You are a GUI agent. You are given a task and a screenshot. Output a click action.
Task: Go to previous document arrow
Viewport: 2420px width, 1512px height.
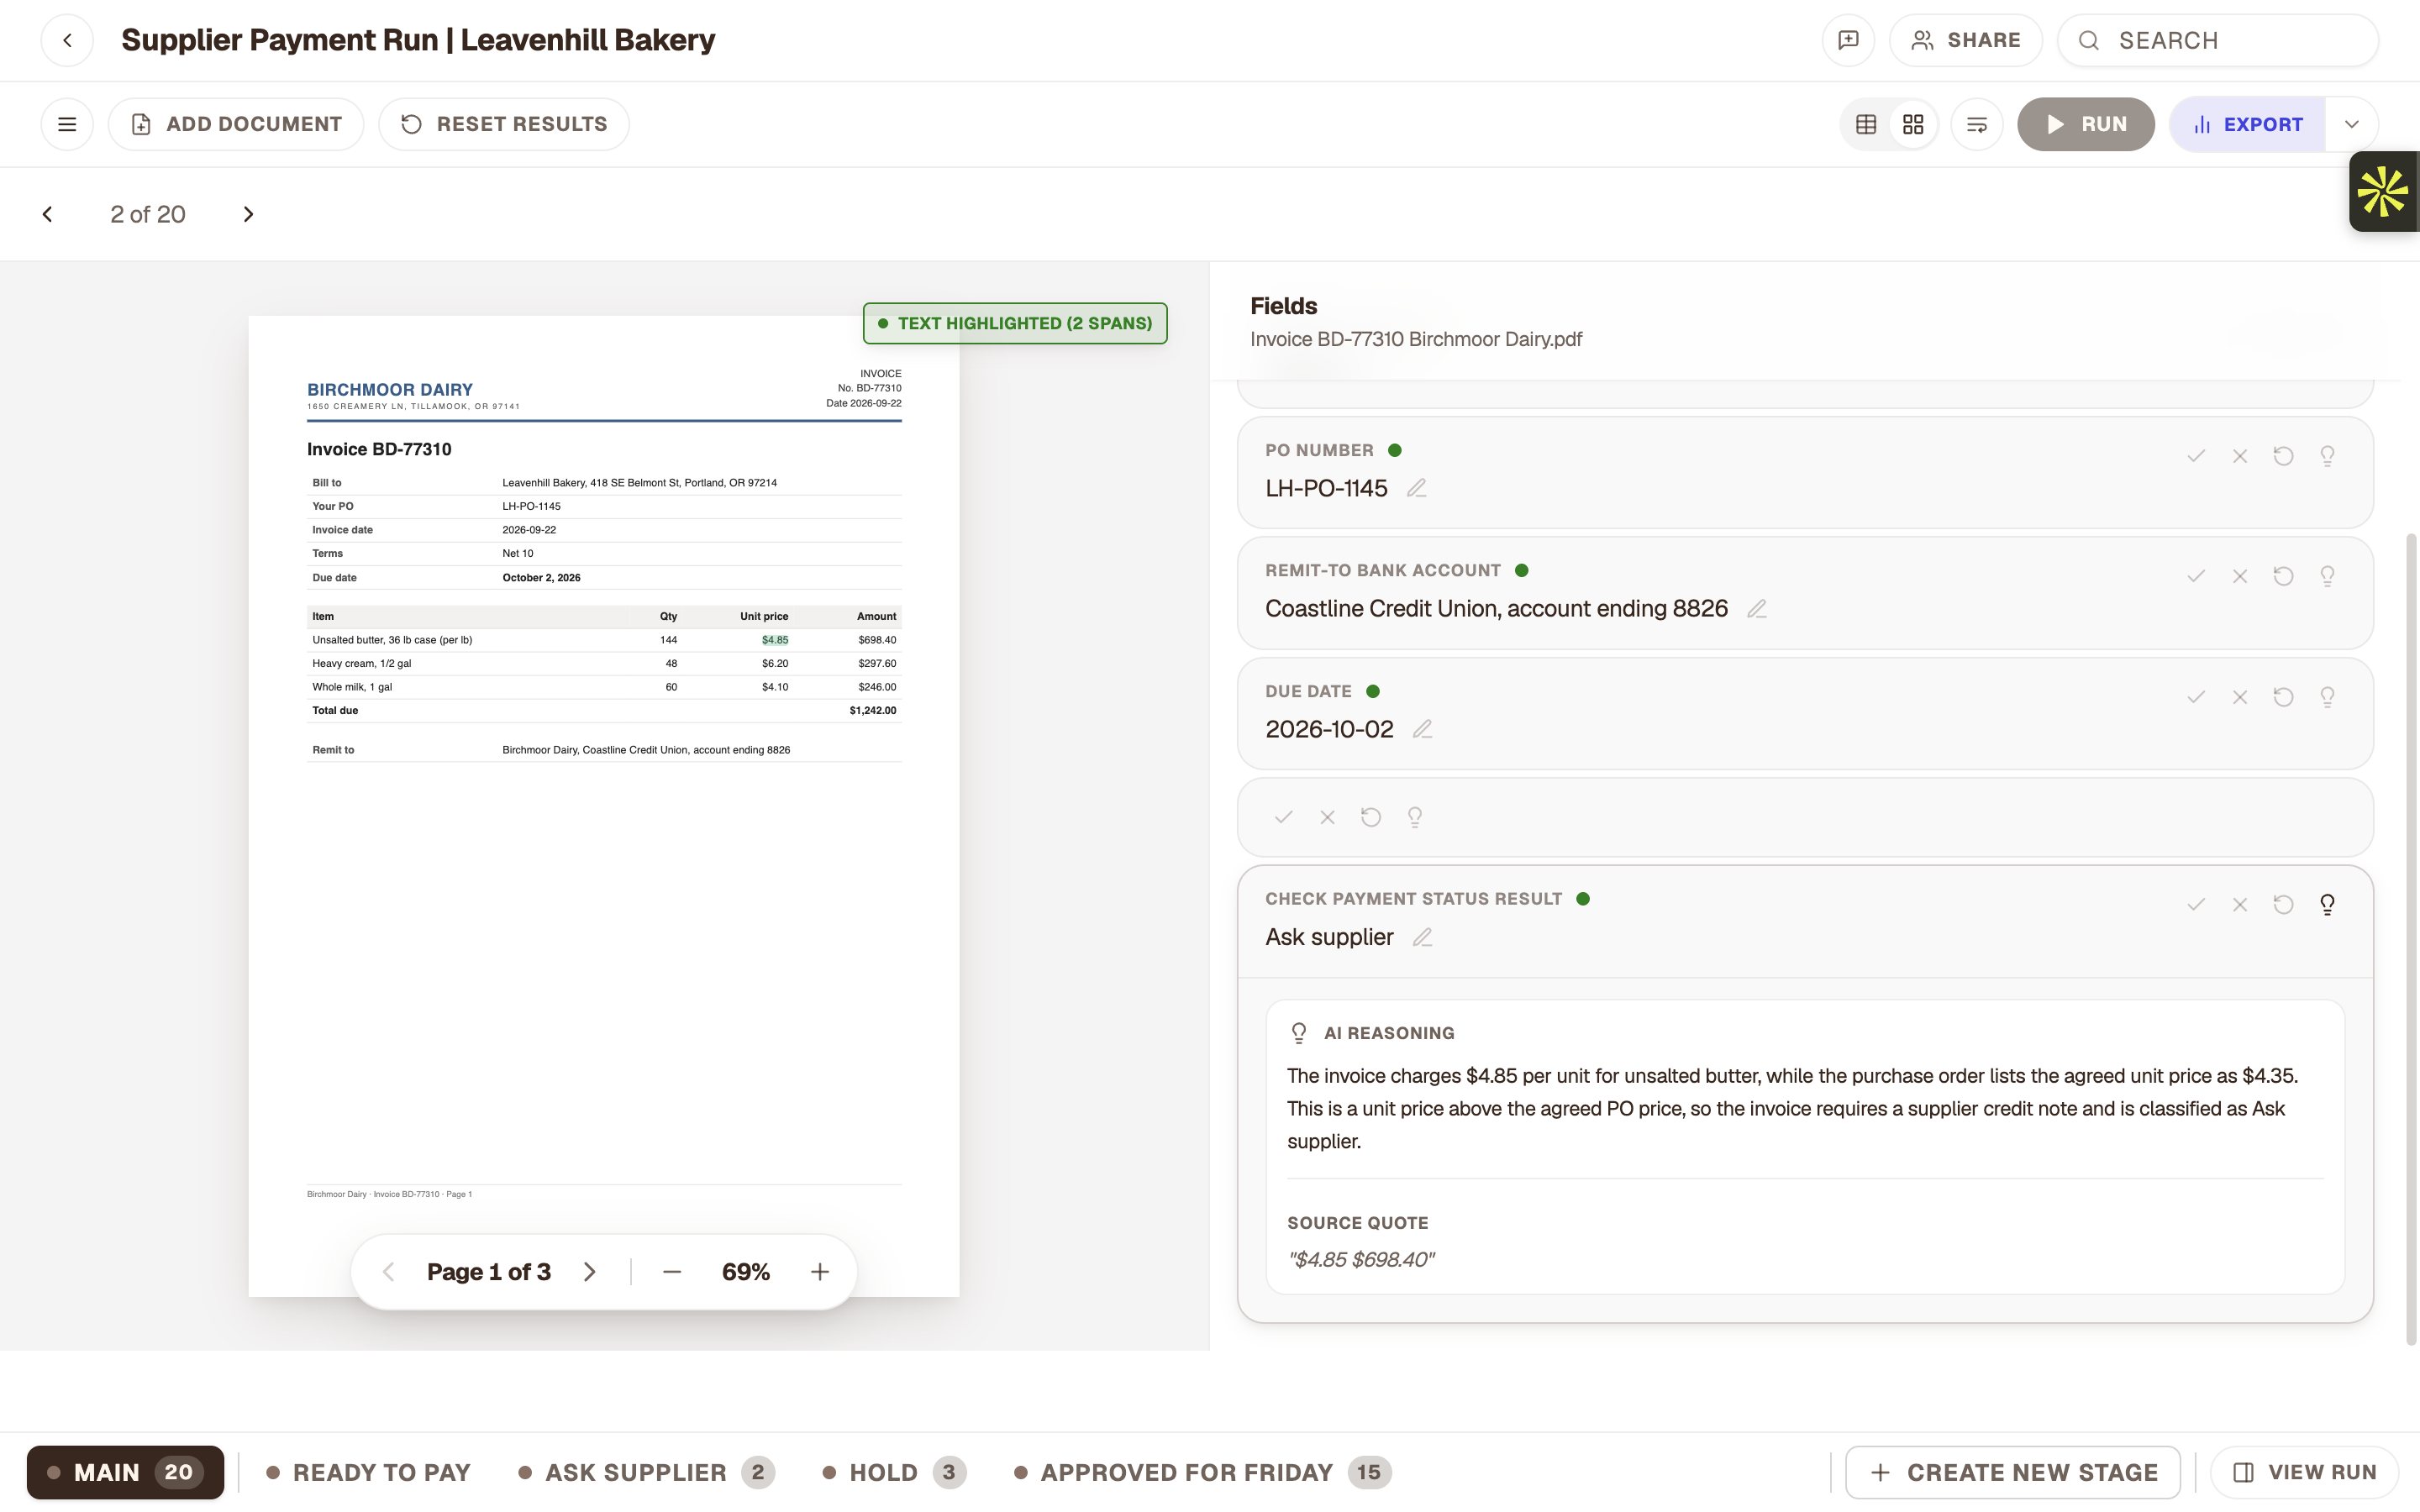click(47, 214)
